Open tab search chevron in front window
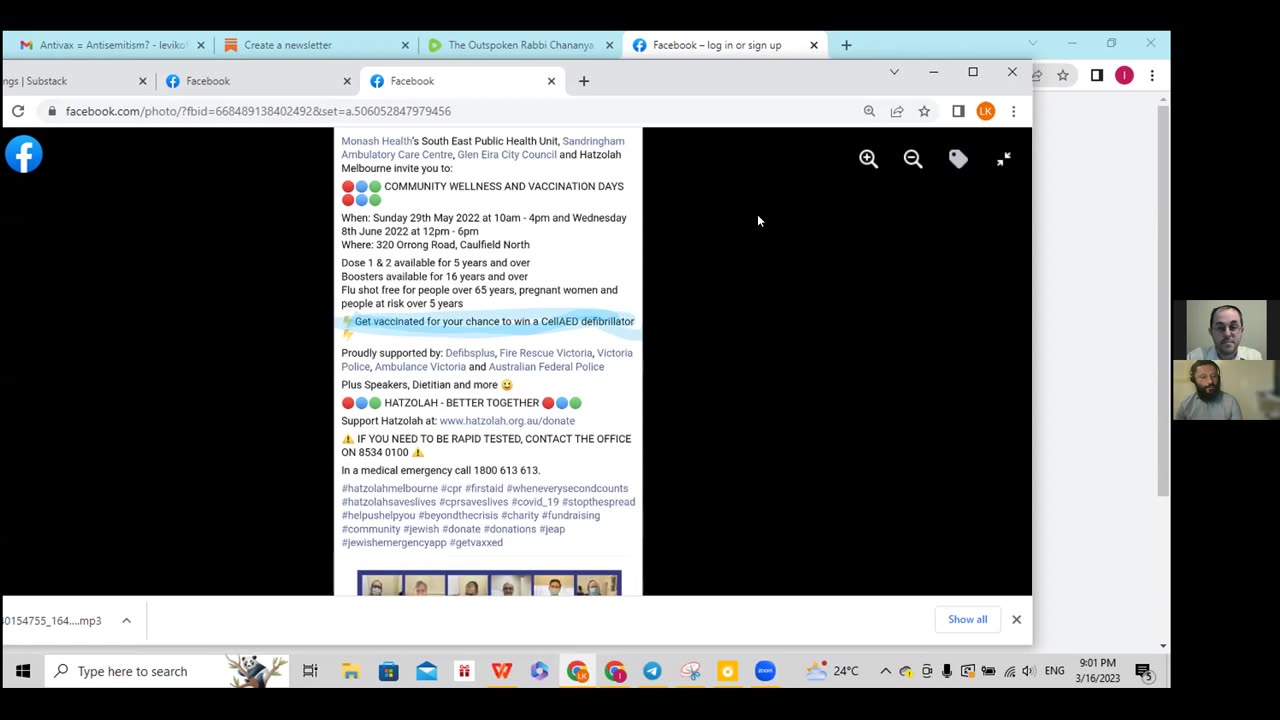This screenshot has height=720, width=1280. point(894,72)
